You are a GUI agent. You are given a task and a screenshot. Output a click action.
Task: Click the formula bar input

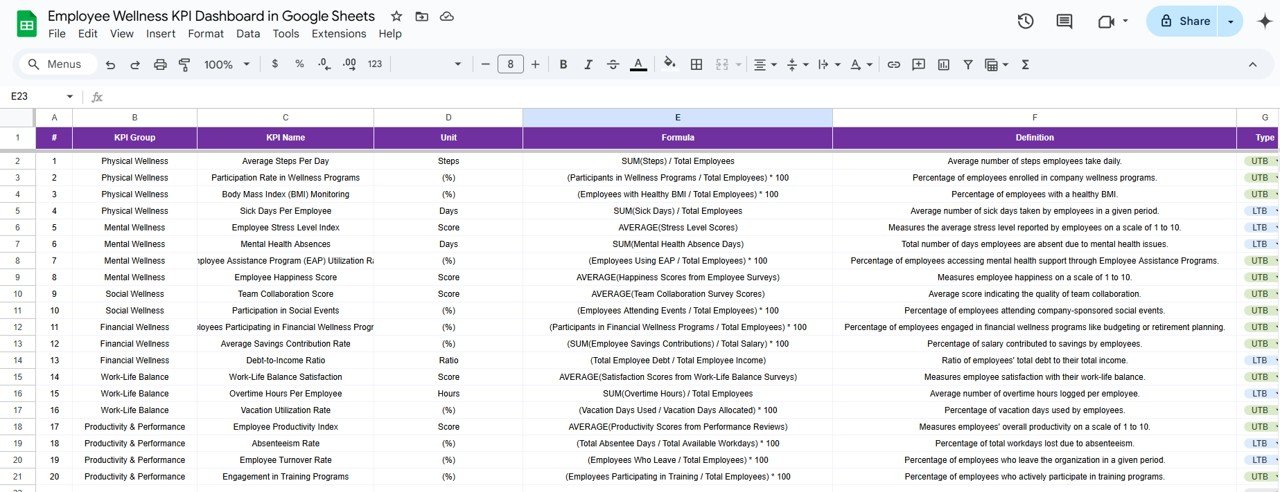coord(690,96)
